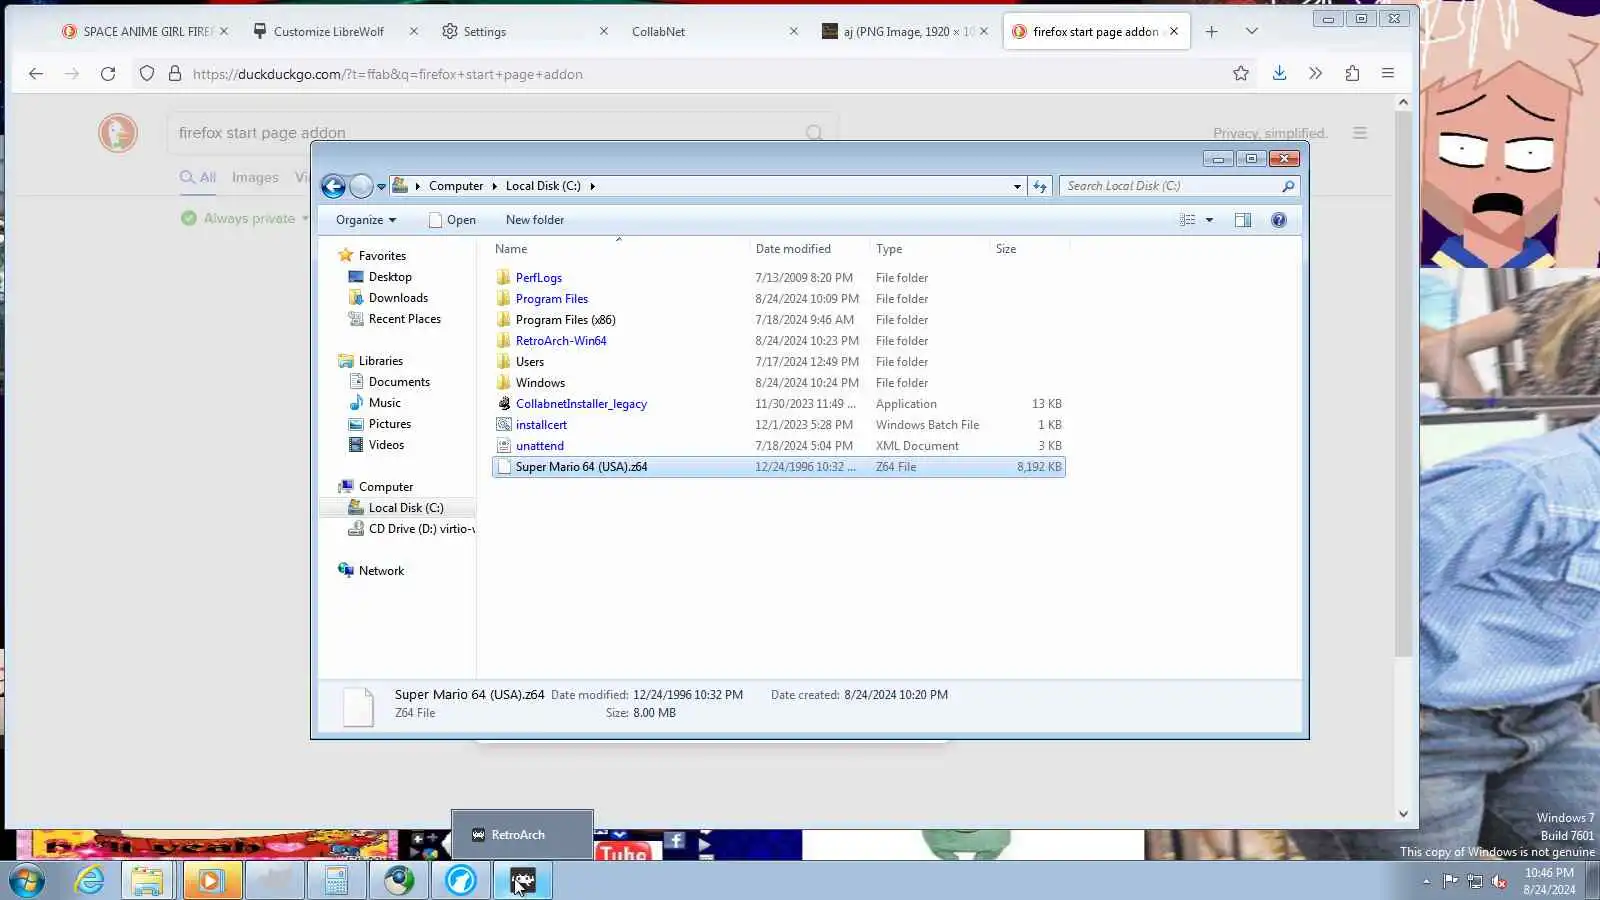Show hidden system tray icons
The image size is (1600, 900).
(1426, 881)
